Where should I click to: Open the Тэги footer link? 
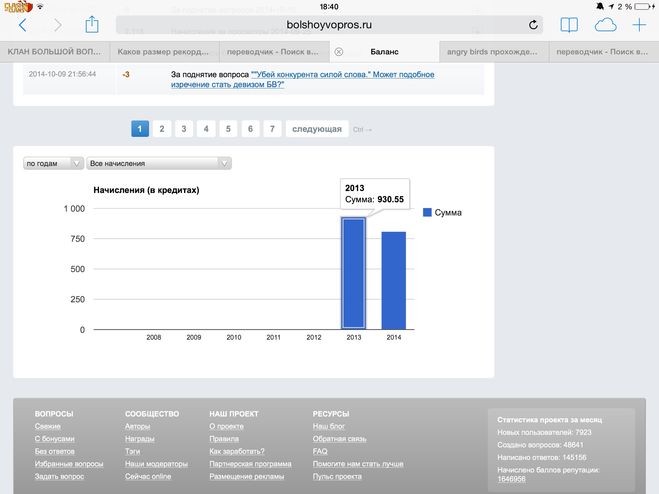coord(132,452)
